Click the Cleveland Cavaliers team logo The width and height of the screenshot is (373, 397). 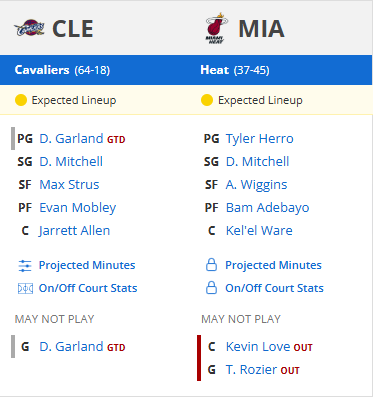(x=29, y=28)
